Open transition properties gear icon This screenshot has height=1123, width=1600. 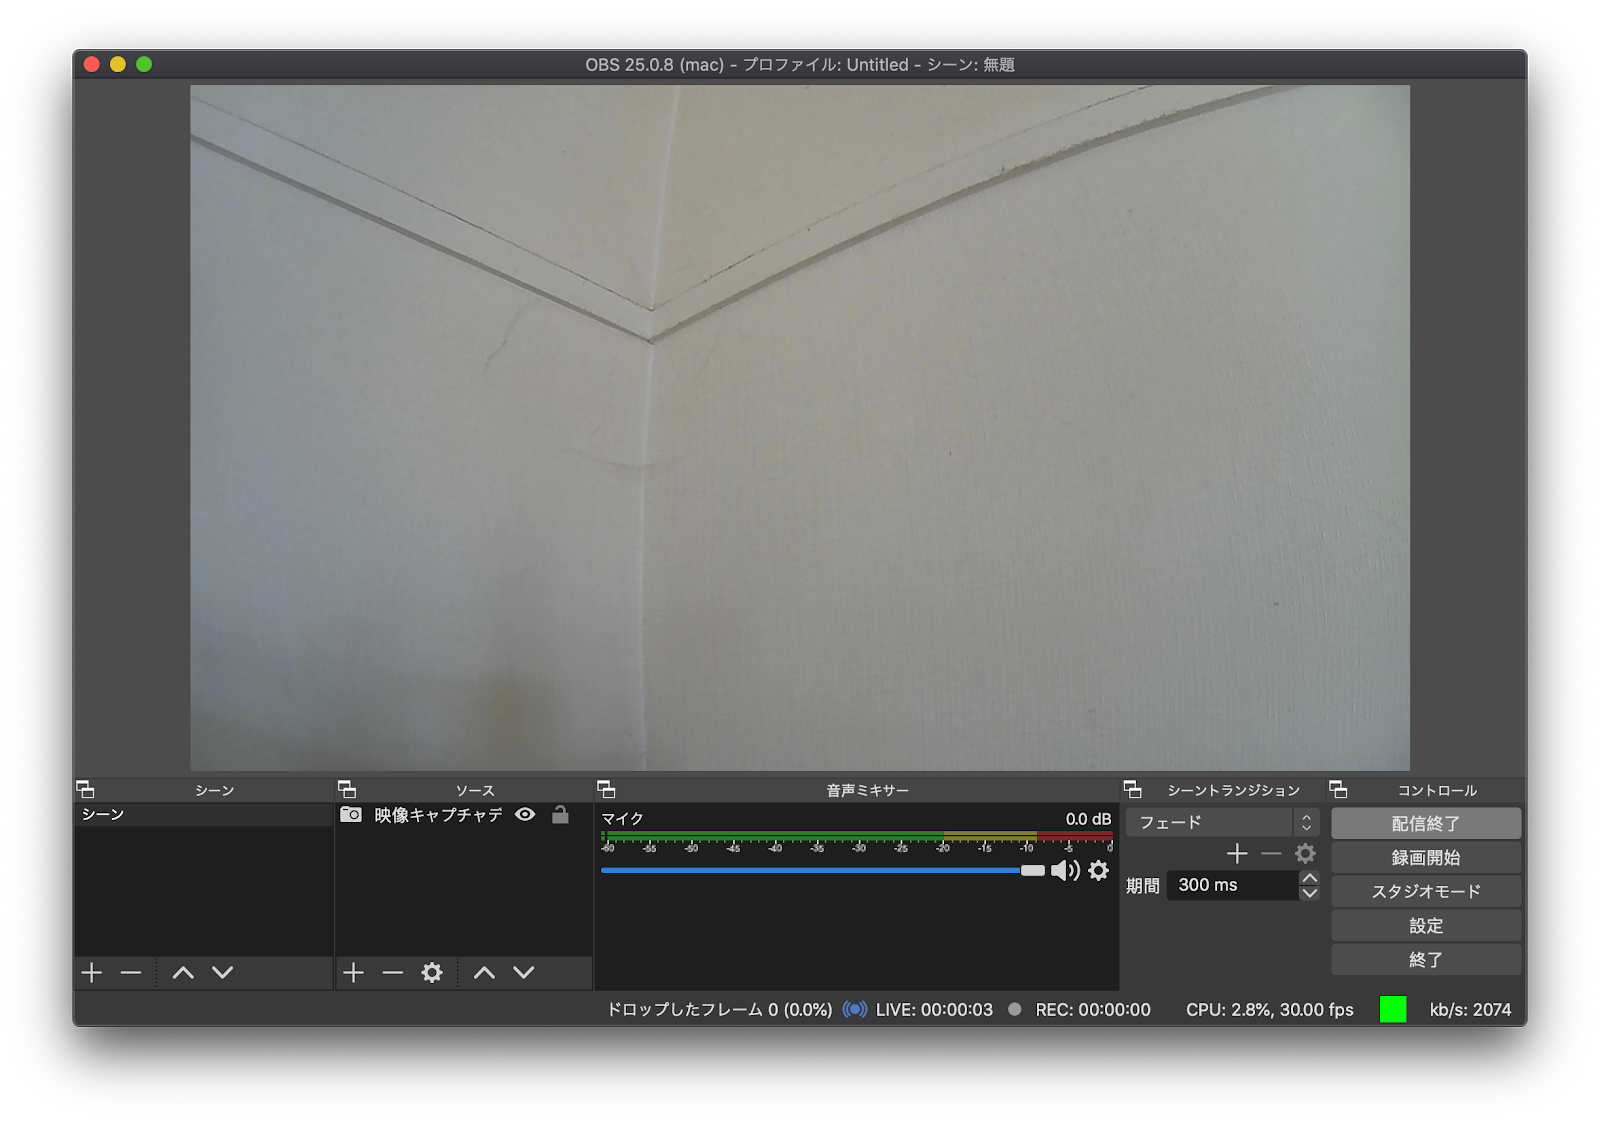[x=1305, y=854]
